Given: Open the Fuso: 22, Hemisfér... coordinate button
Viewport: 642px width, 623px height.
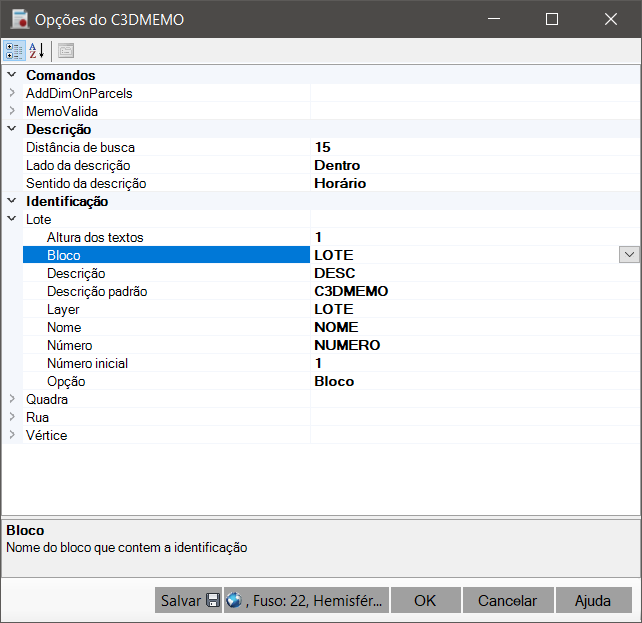Looking at the screenshot, I should tap(306, 600).
